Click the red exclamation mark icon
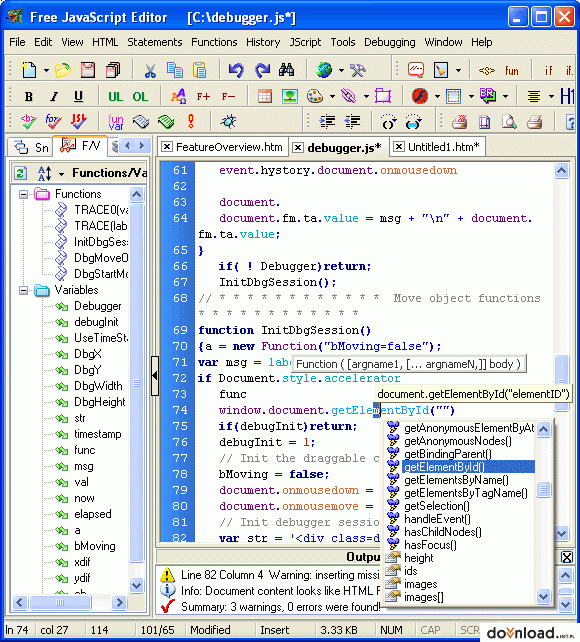The width and height of the screenshot is (580, 642). [191, 121]
